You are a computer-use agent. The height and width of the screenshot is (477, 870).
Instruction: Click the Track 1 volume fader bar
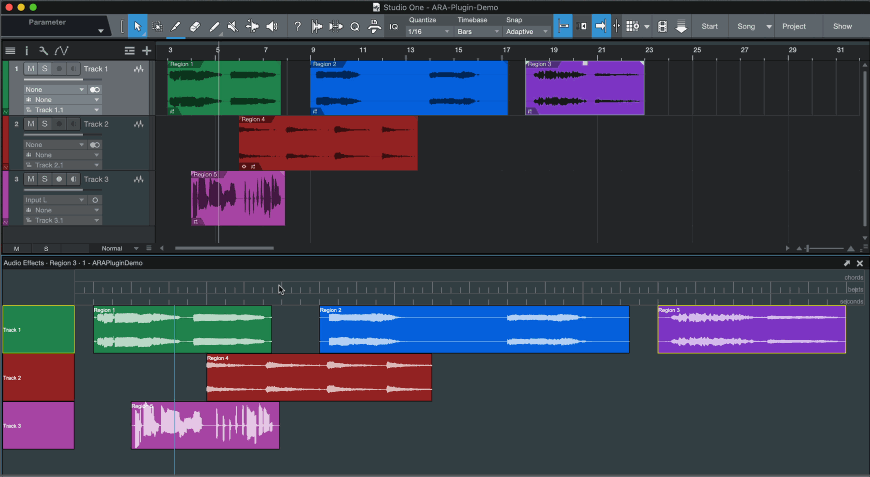pyautogui.click(x=53, y=79)
